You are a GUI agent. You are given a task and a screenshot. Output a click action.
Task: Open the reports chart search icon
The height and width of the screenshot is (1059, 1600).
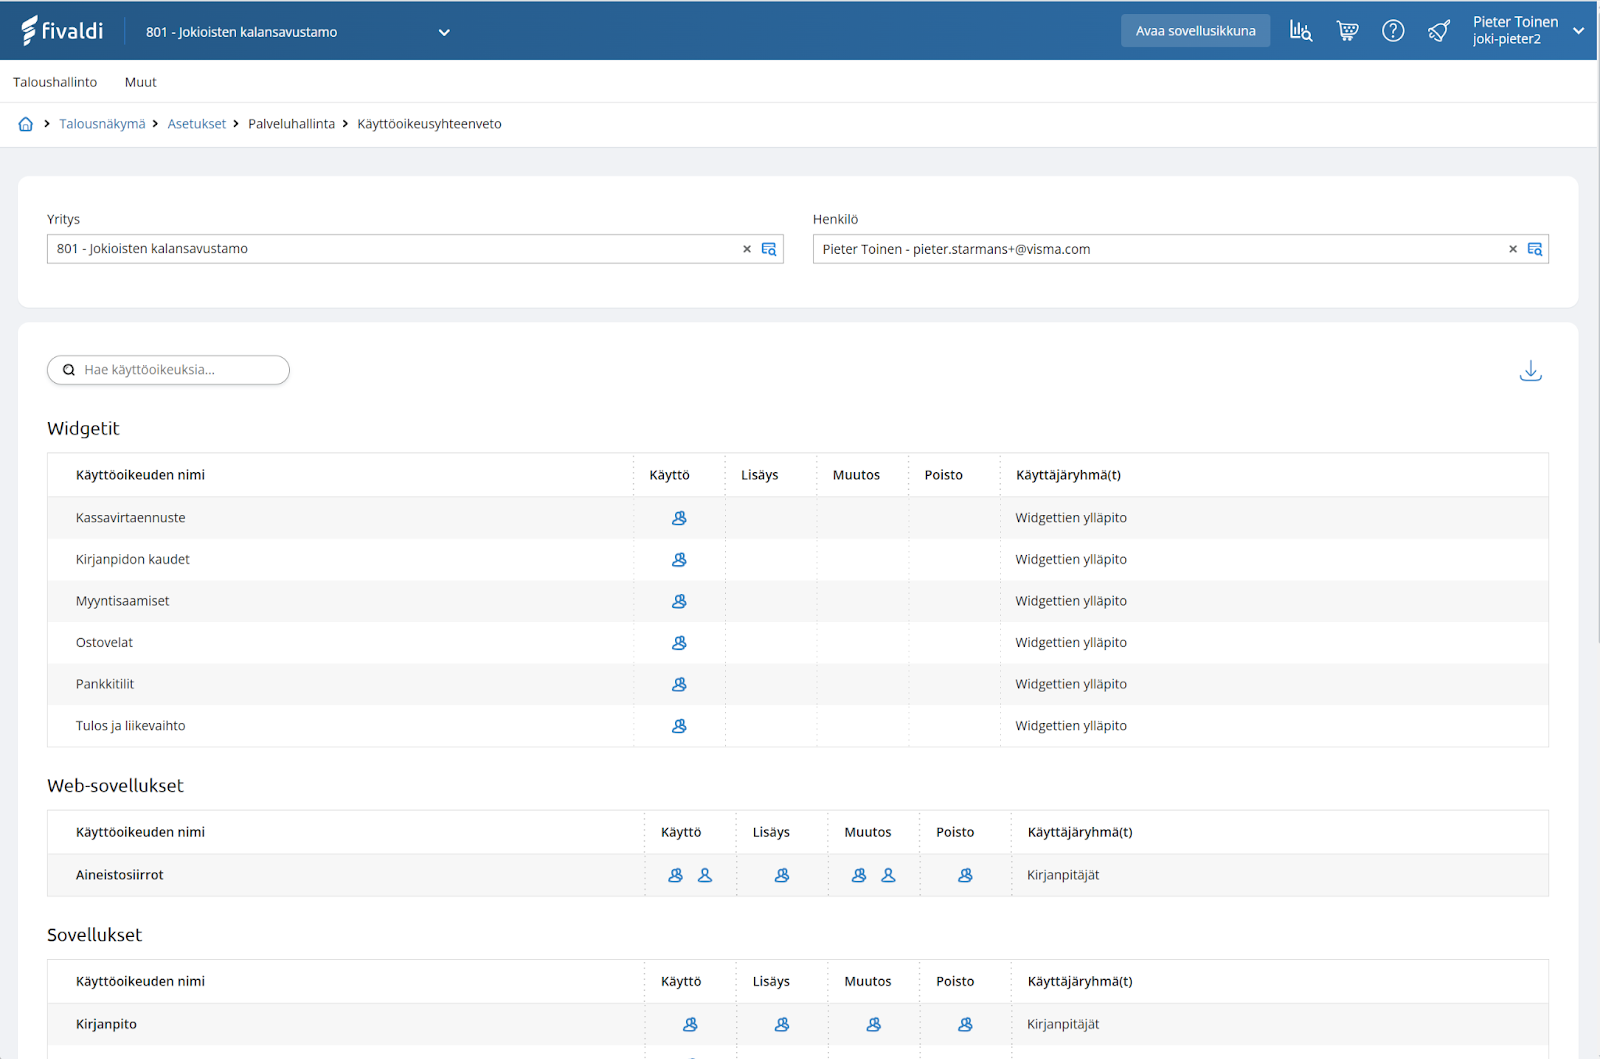[1300, 31]
